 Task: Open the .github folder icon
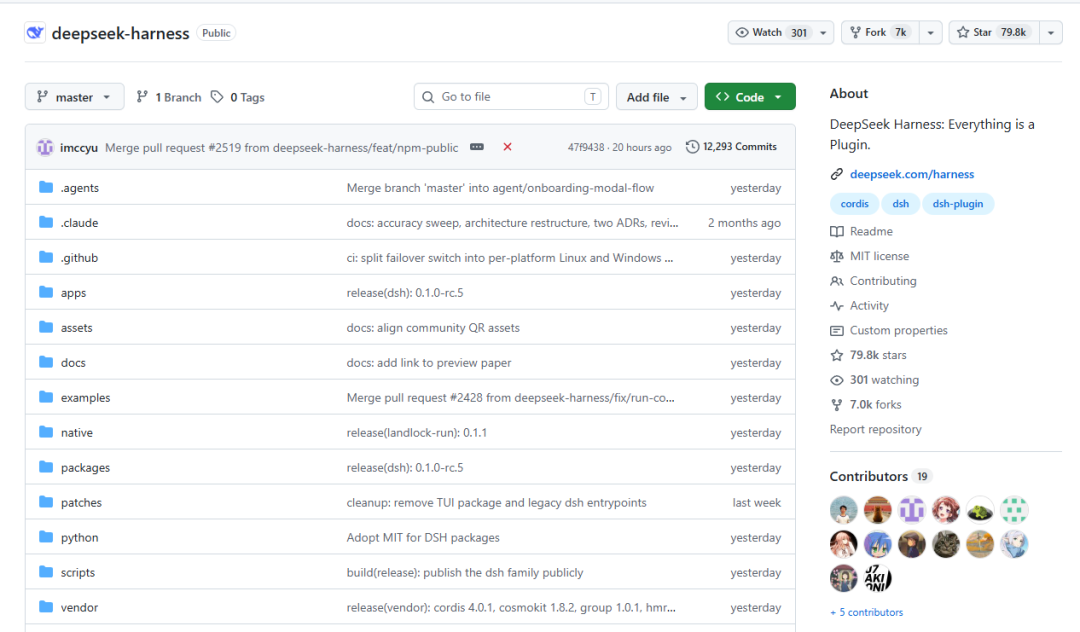(x=46, y=257)
